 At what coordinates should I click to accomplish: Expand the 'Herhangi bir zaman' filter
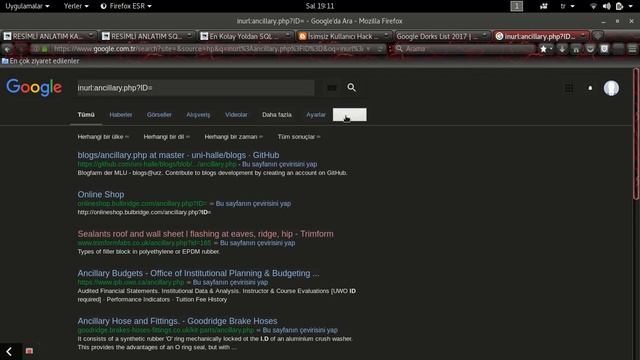233,137
